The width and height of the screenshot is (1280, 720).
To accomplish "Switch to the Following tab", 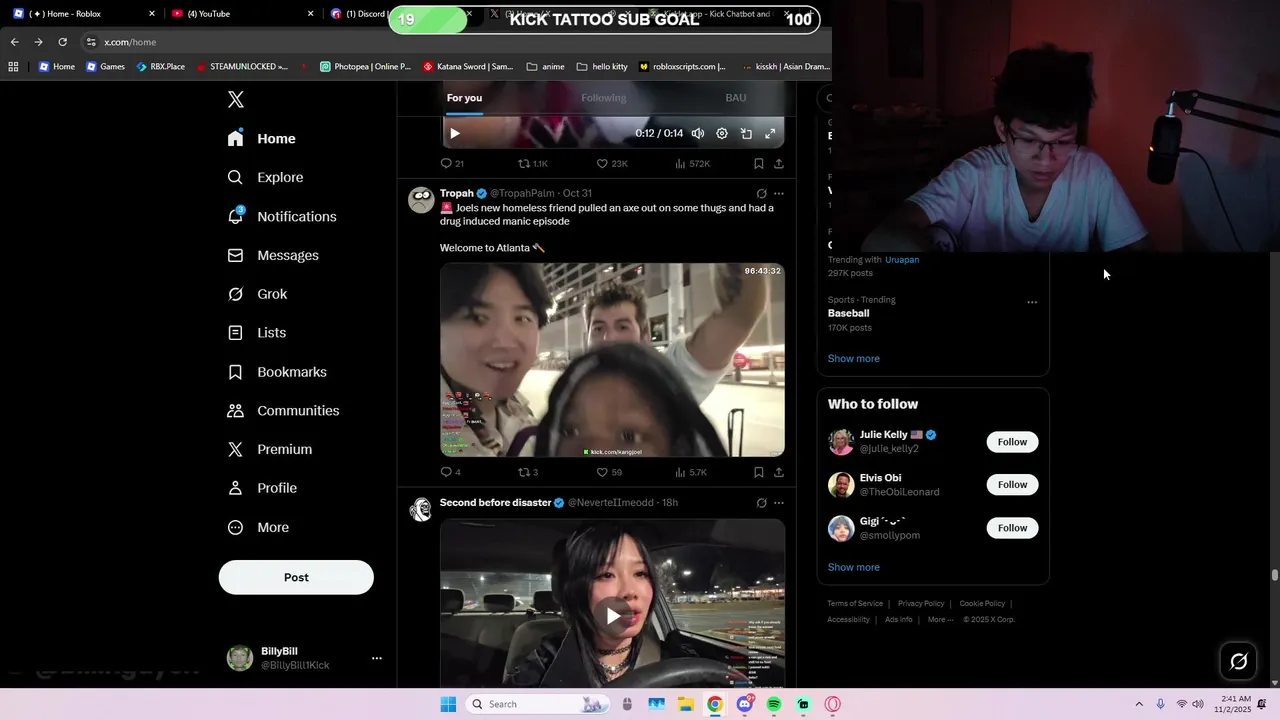I will (x=604, y=98).
